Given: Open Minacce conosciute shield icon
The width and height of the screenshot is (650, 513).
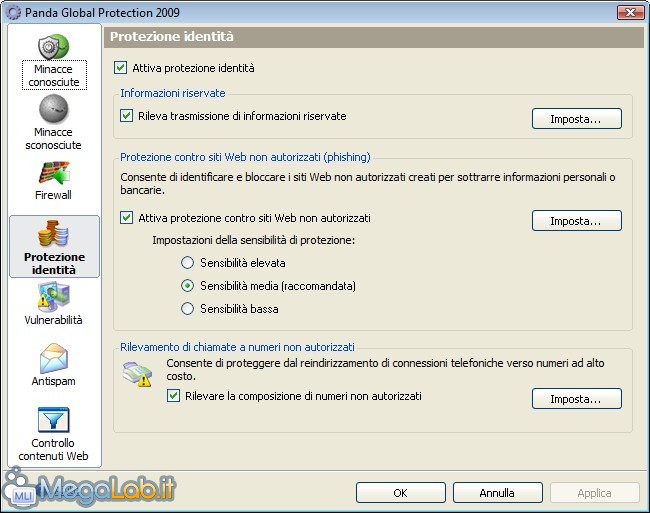Looking at the screenshot, I should [53, 46].
